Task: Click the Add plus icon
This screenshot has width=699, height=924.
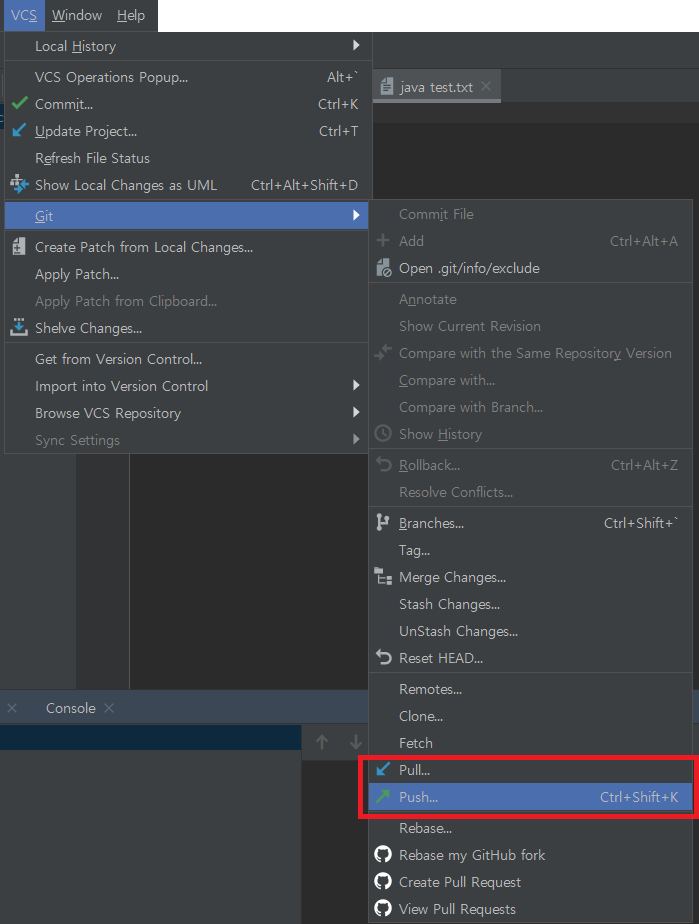Action: 383,240
